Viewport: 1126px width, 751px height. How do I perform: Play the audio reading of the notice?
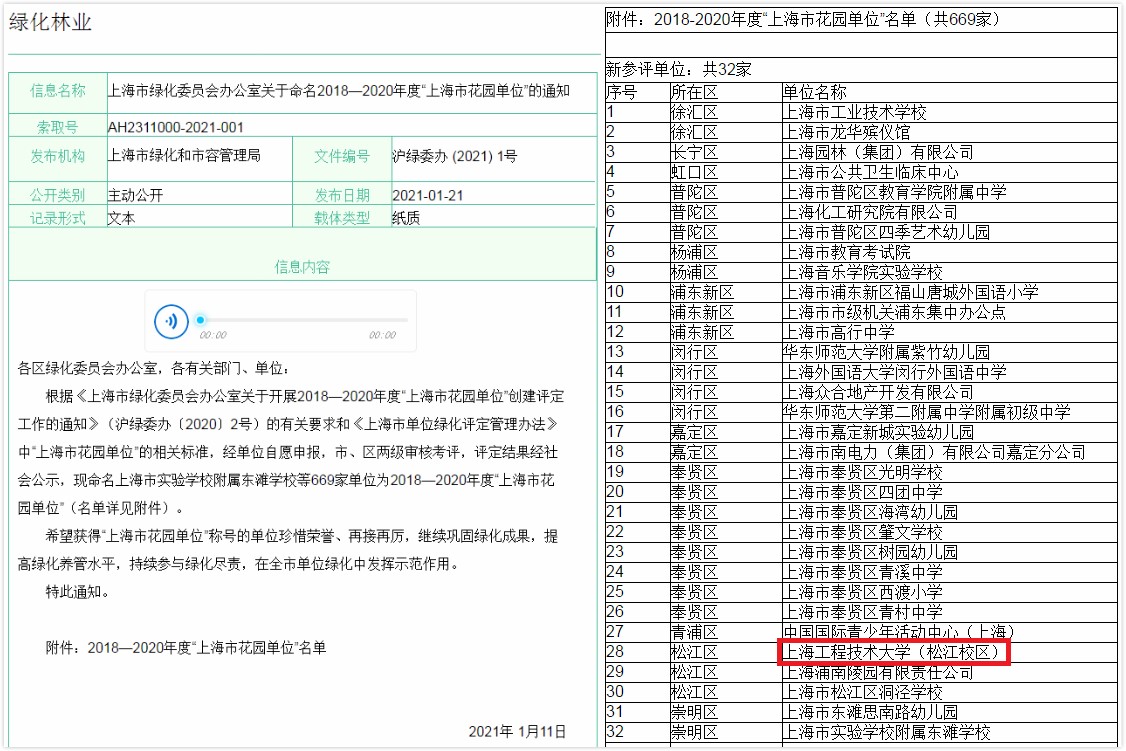[171, 321]
